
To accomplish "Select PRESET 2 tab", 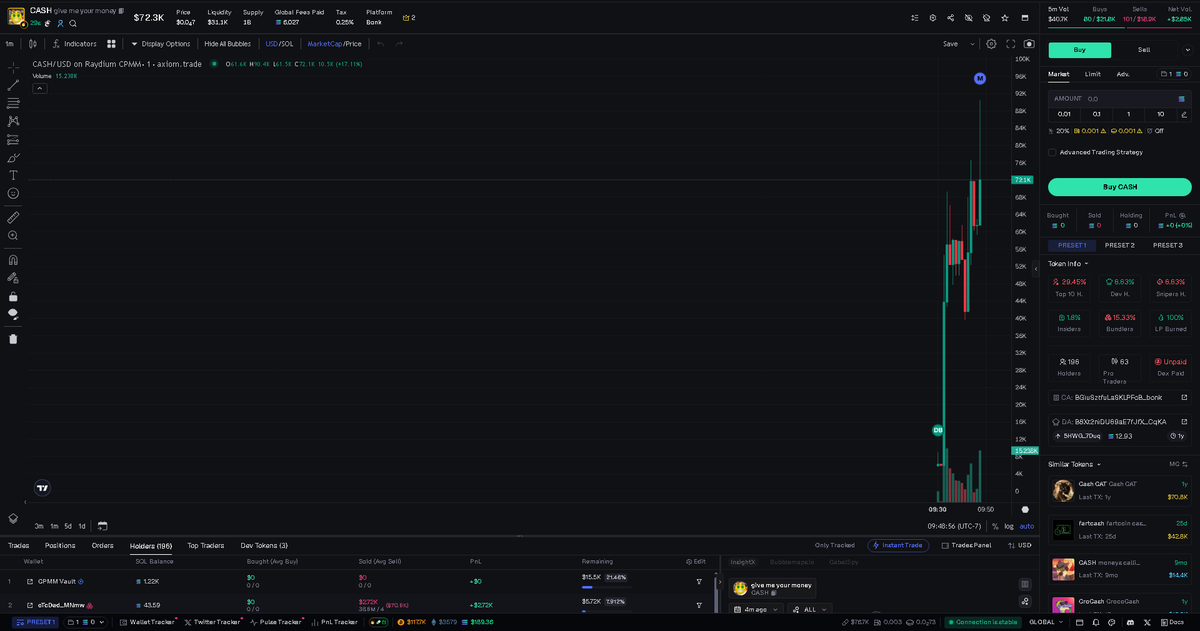I will tap(1119, 245).
